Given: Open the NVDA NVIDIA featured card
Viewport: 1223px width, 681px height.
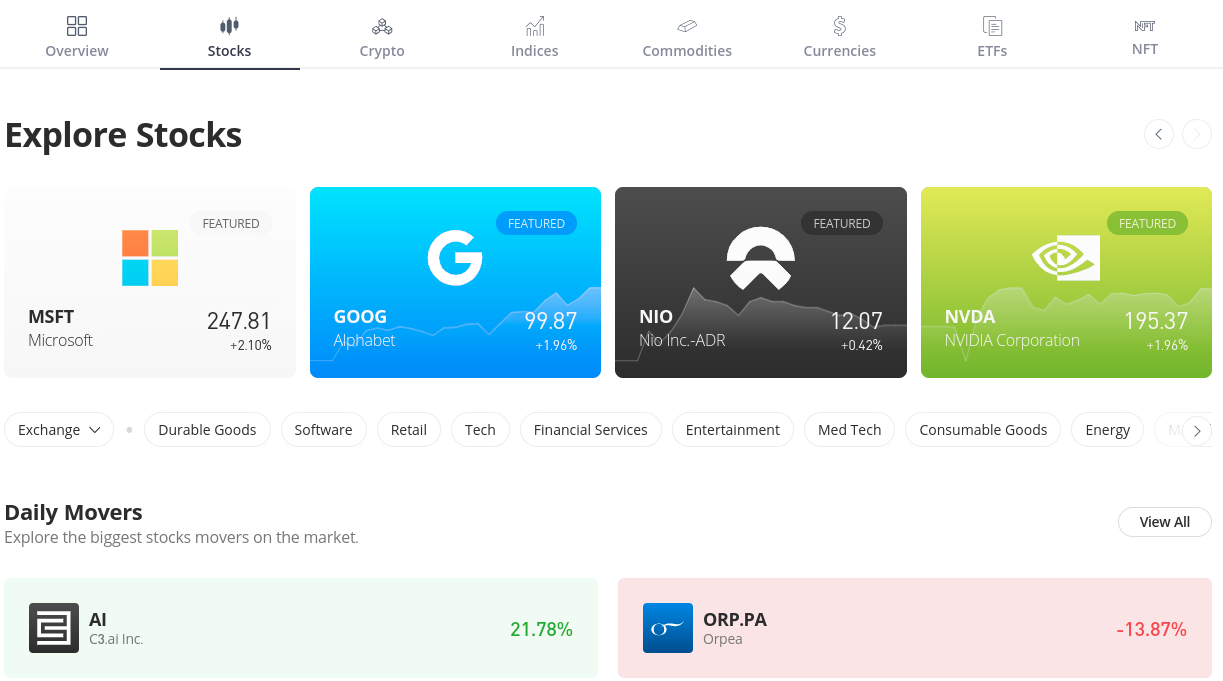Looking at the screenshot, I should (x=1066, y=282).
